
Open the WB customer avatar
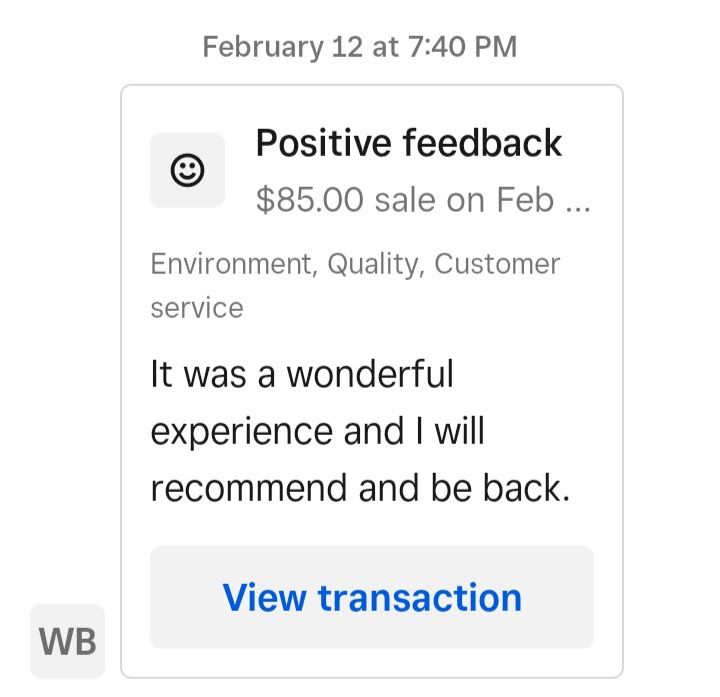point(68,641)
